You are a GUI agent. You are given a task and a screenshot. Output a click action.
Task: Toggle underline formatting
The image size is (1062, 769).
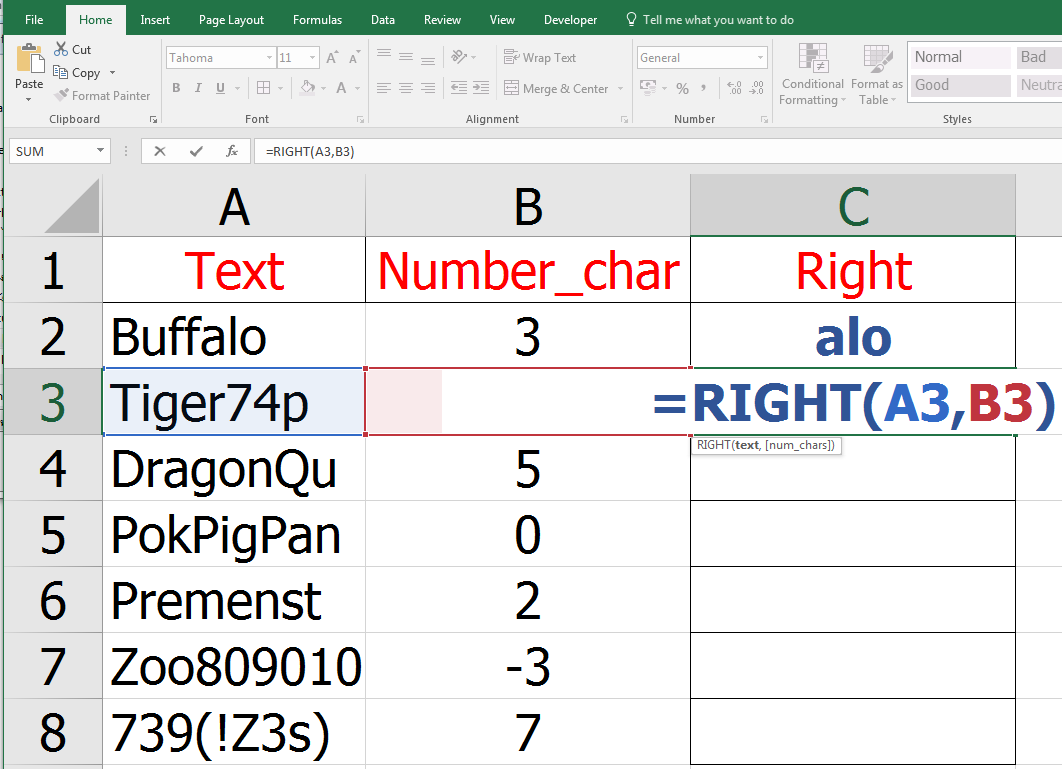pos(218,88)
